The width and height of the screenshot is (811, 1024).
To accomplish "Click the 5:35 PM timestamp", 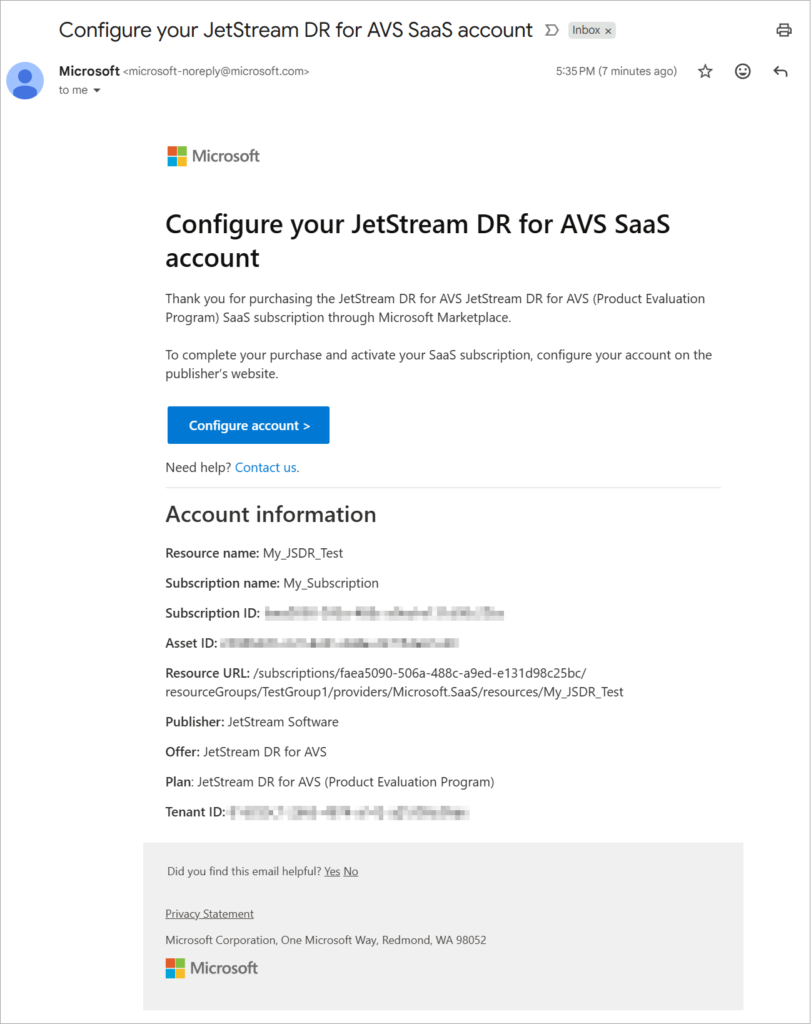I will coord(616,71).
